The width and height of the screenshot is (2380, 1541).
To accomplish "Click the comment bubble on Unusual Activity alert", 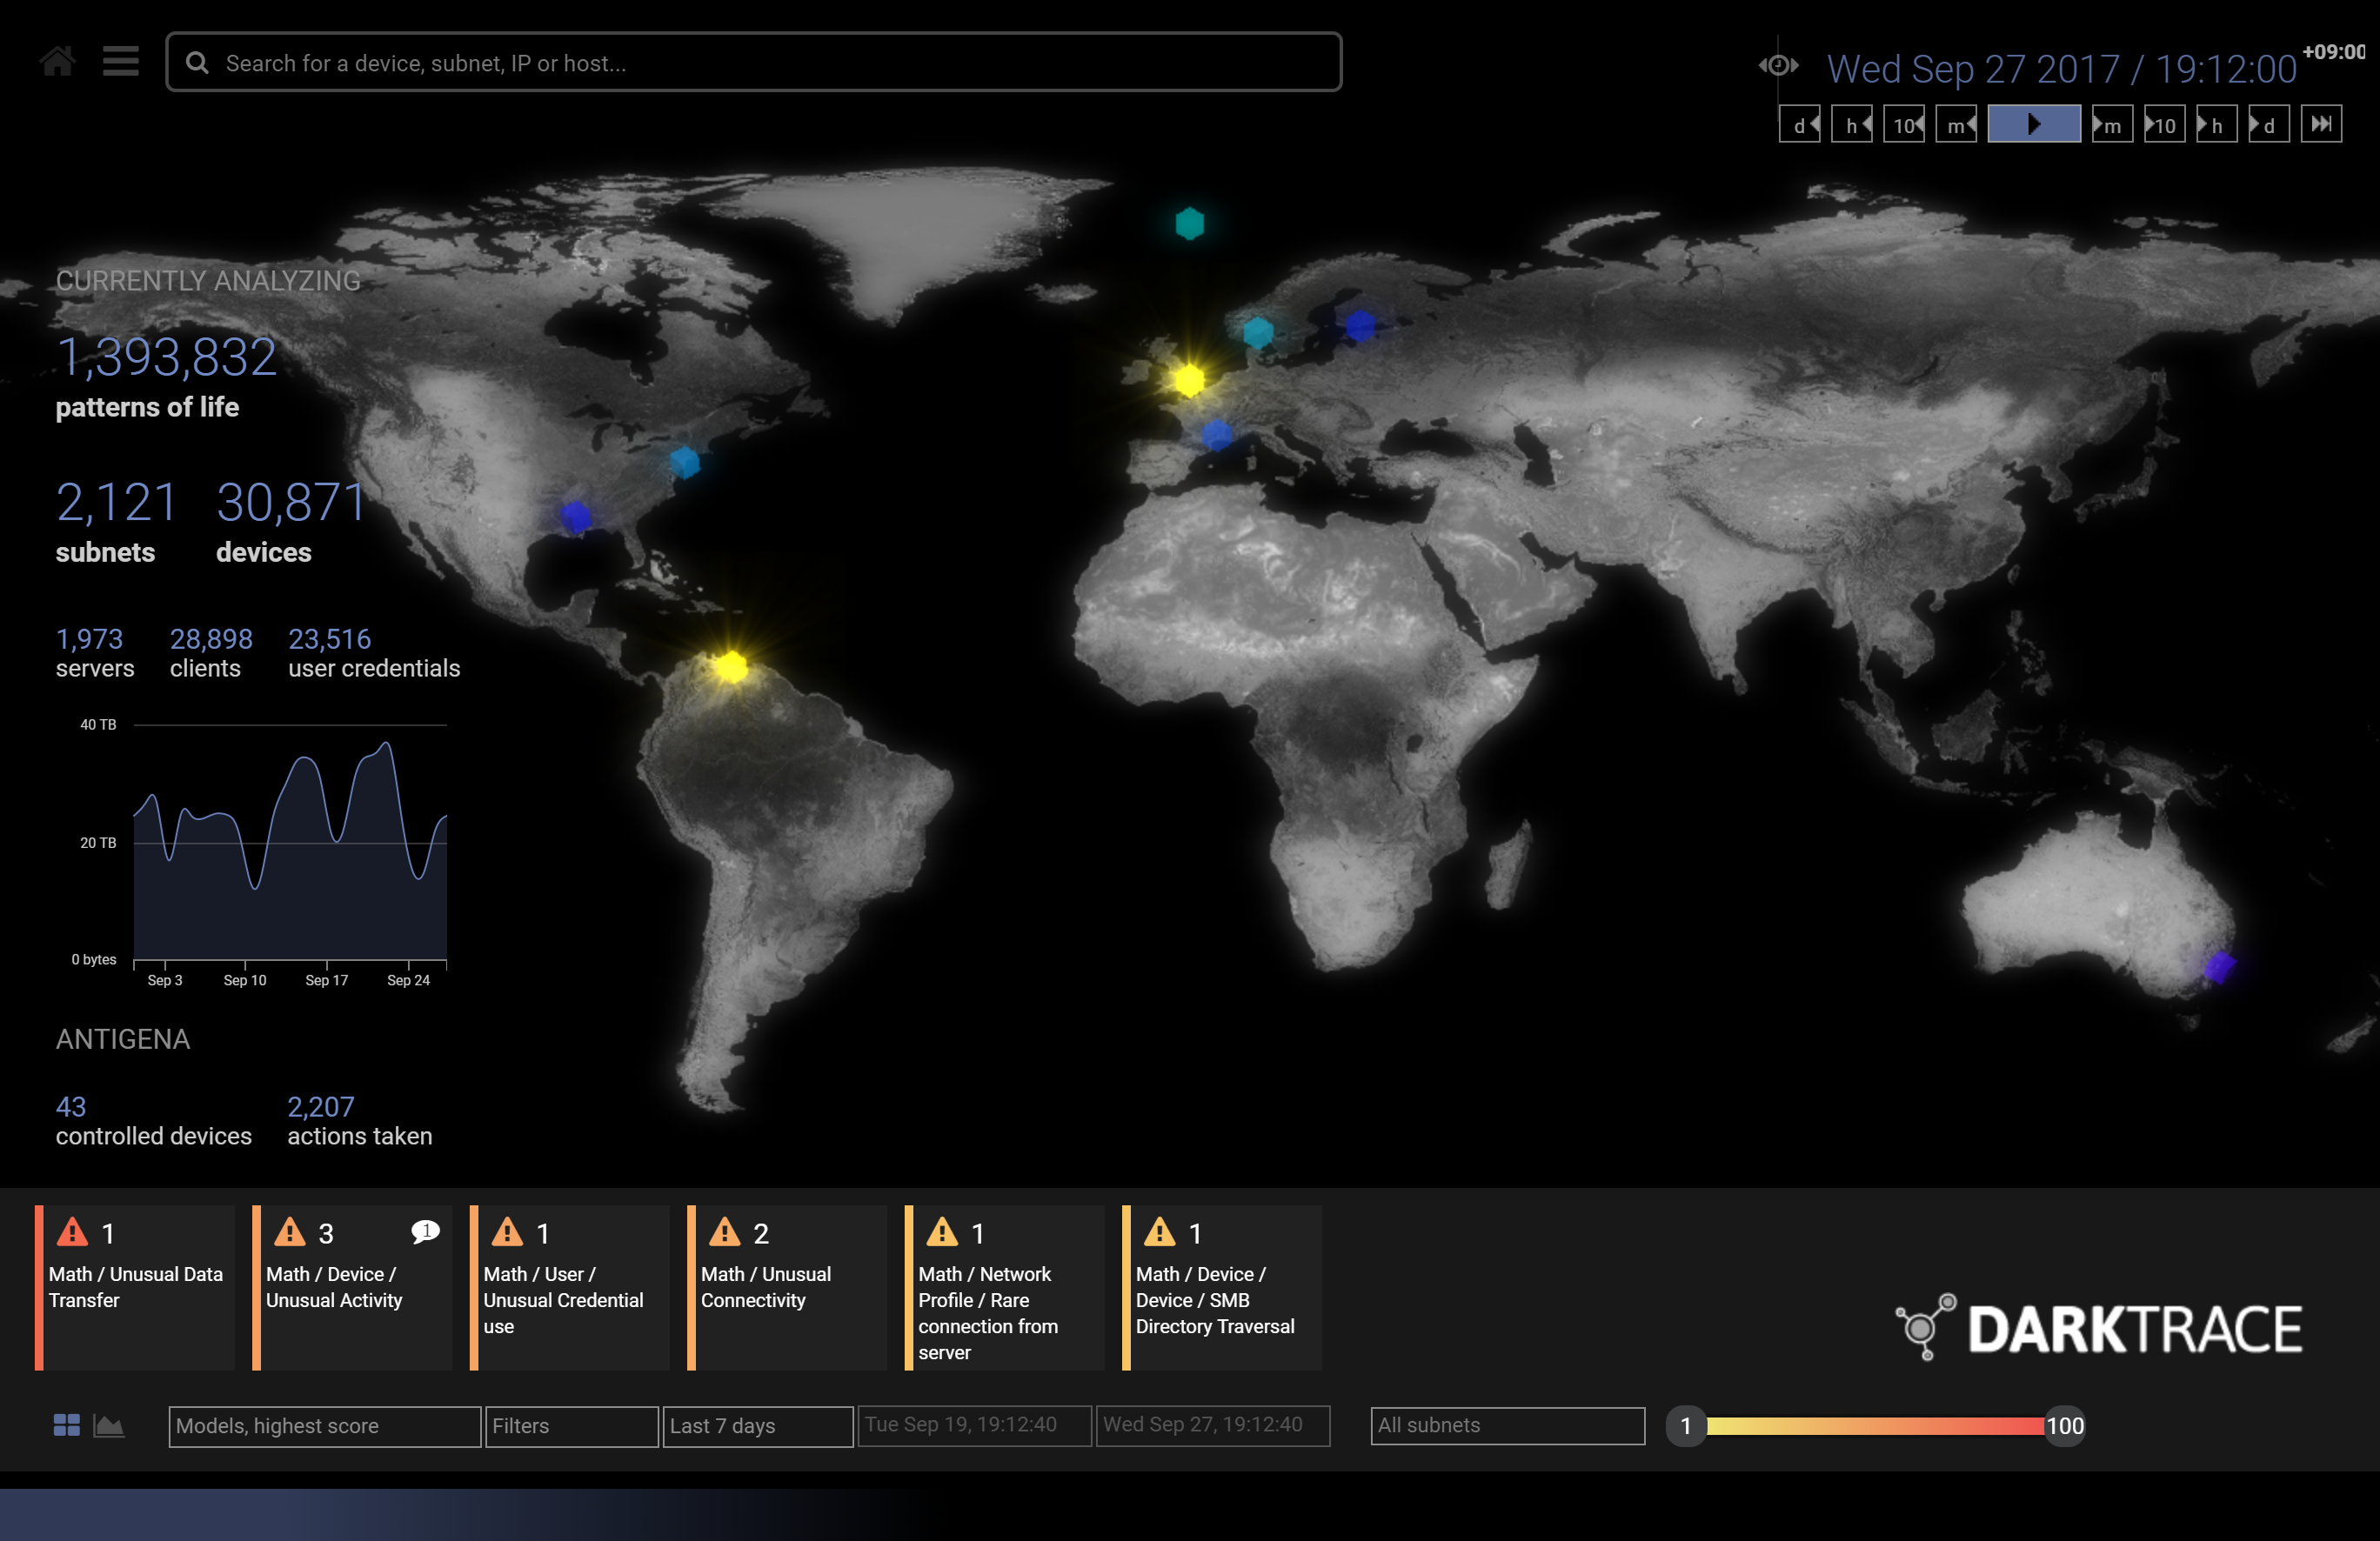I will 424,1234.
